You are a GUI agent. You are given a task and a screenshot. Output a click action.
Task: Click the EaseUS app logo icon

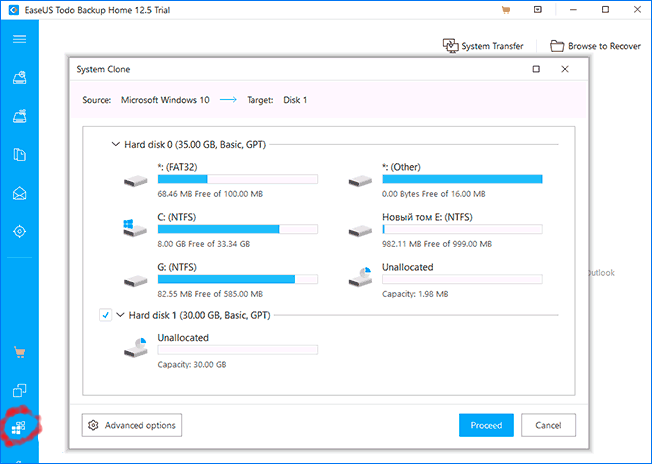tap(14, 10)
